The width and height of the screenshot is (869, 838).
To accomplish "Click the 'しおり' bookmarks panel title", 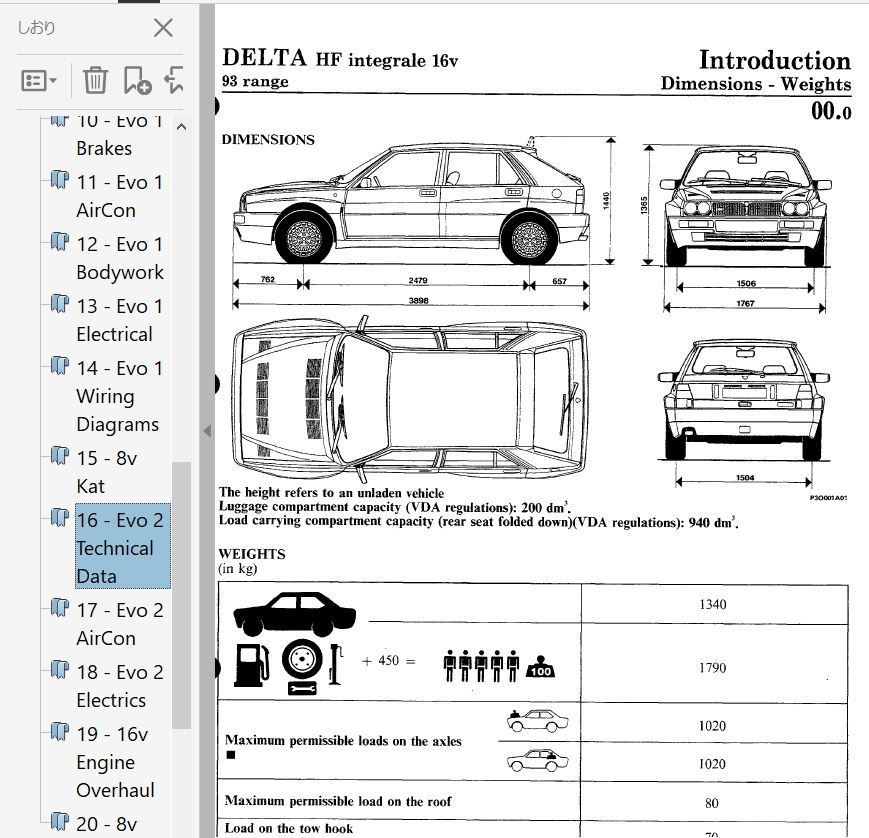I will click(37, 28).
